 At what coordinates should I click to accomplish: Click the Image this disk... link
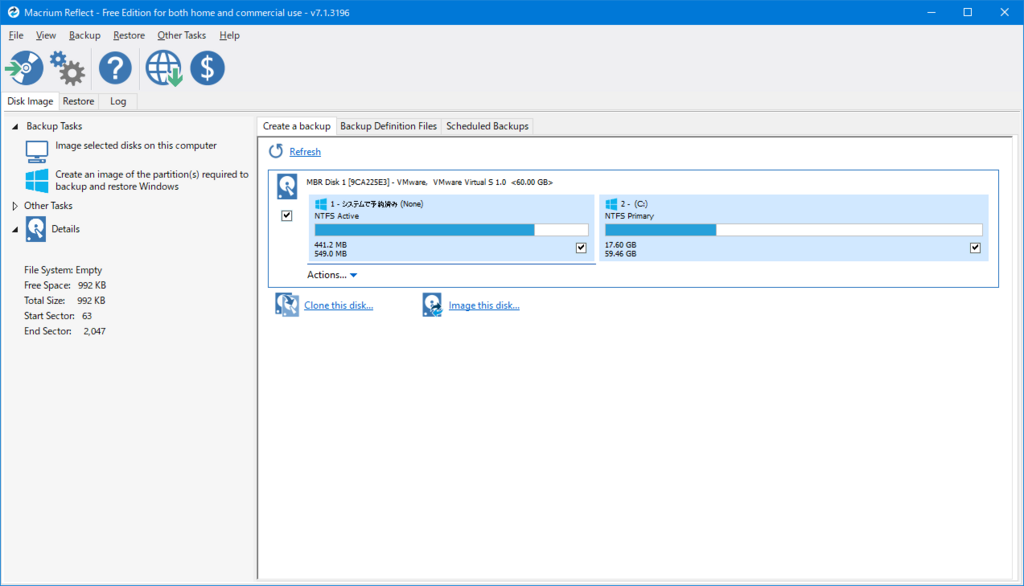(x=484, y=305)
